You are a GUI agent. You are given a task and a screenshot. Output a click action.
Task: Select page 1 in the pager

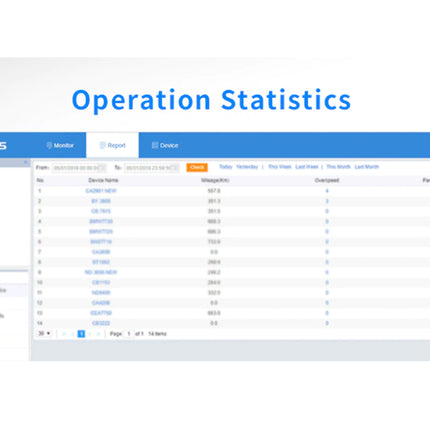(81, 334)
